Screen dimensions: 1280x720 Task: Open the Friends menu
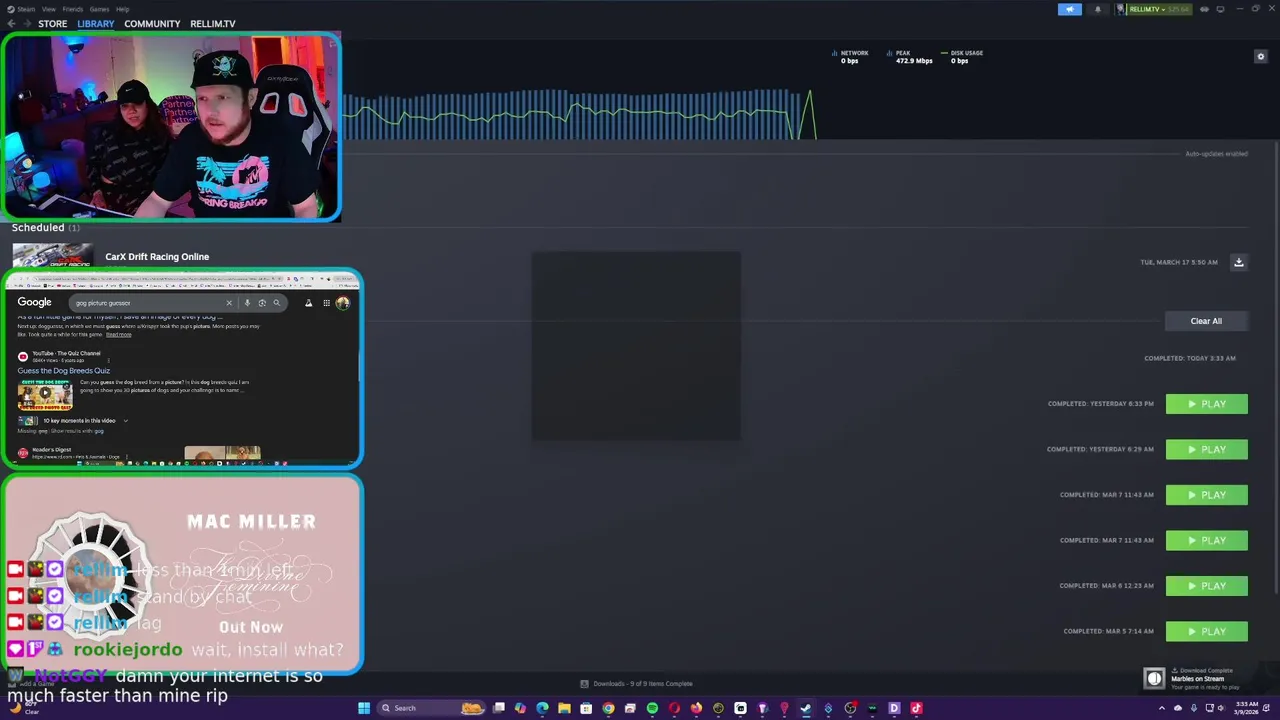[73, 9]
